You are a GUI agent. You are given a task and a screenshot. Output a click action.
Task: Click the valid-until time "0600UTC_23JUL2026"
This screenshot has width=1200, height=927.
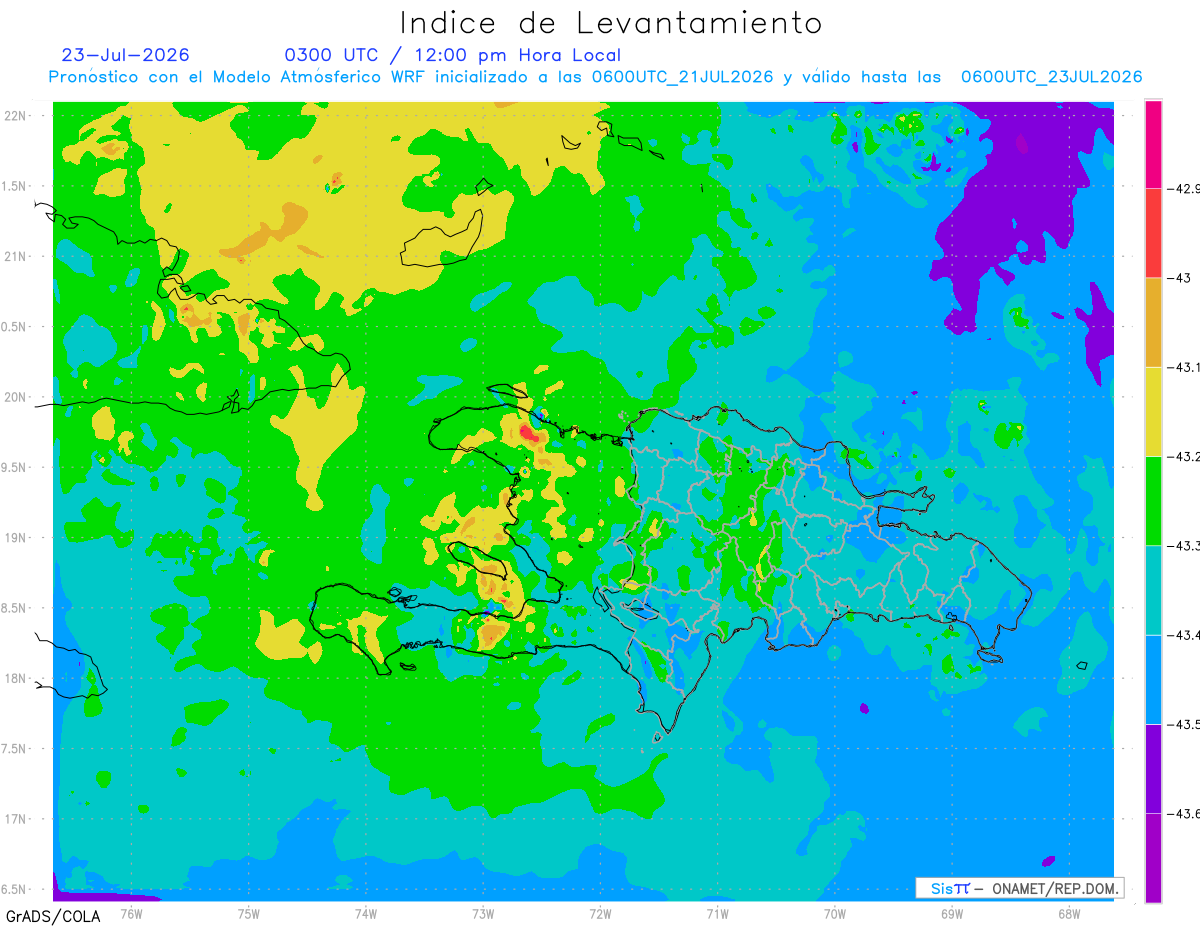1051,77
